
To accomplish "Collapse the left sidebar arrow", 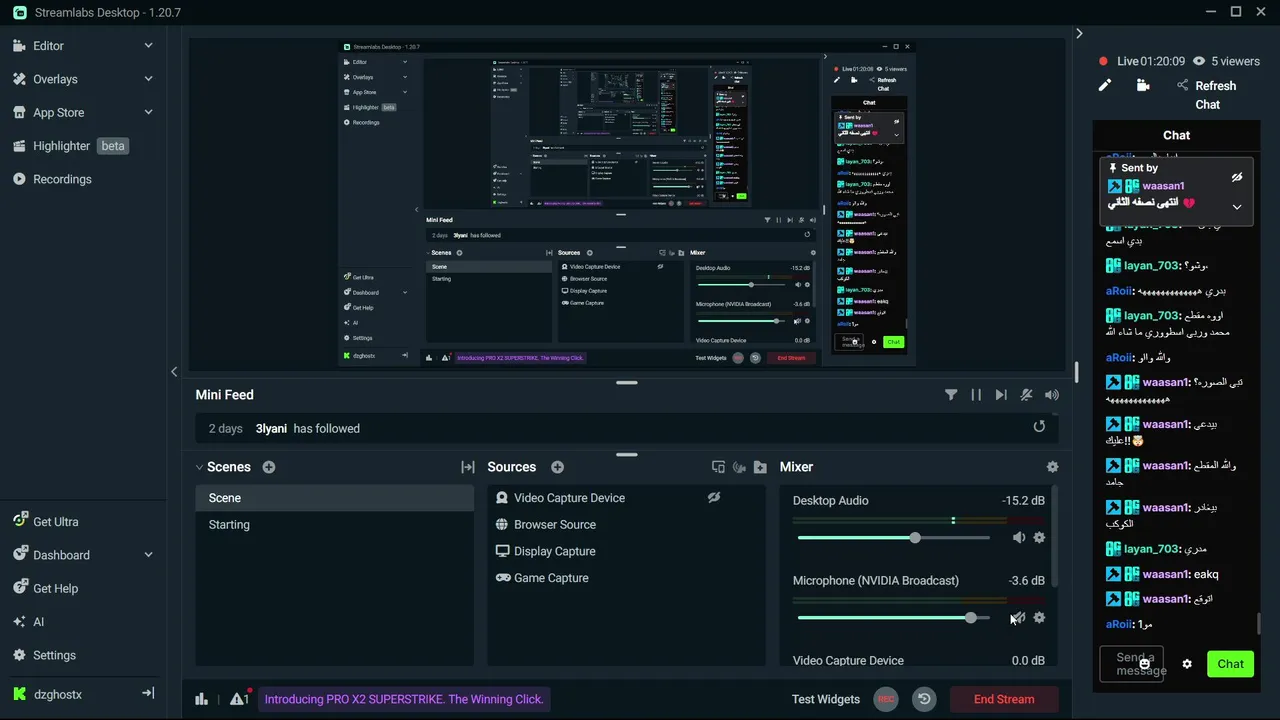I will pos(174,372).
